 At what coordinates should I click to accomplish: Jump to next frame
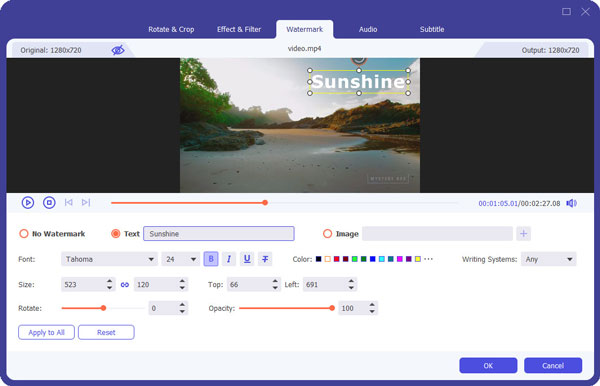(x=86, y=202)
